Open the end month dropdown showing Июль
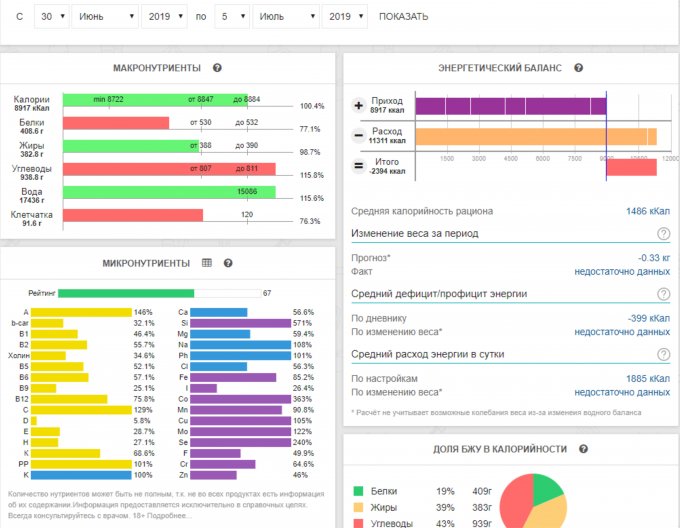Screen dimensions: 680x528 coord(284,16)
